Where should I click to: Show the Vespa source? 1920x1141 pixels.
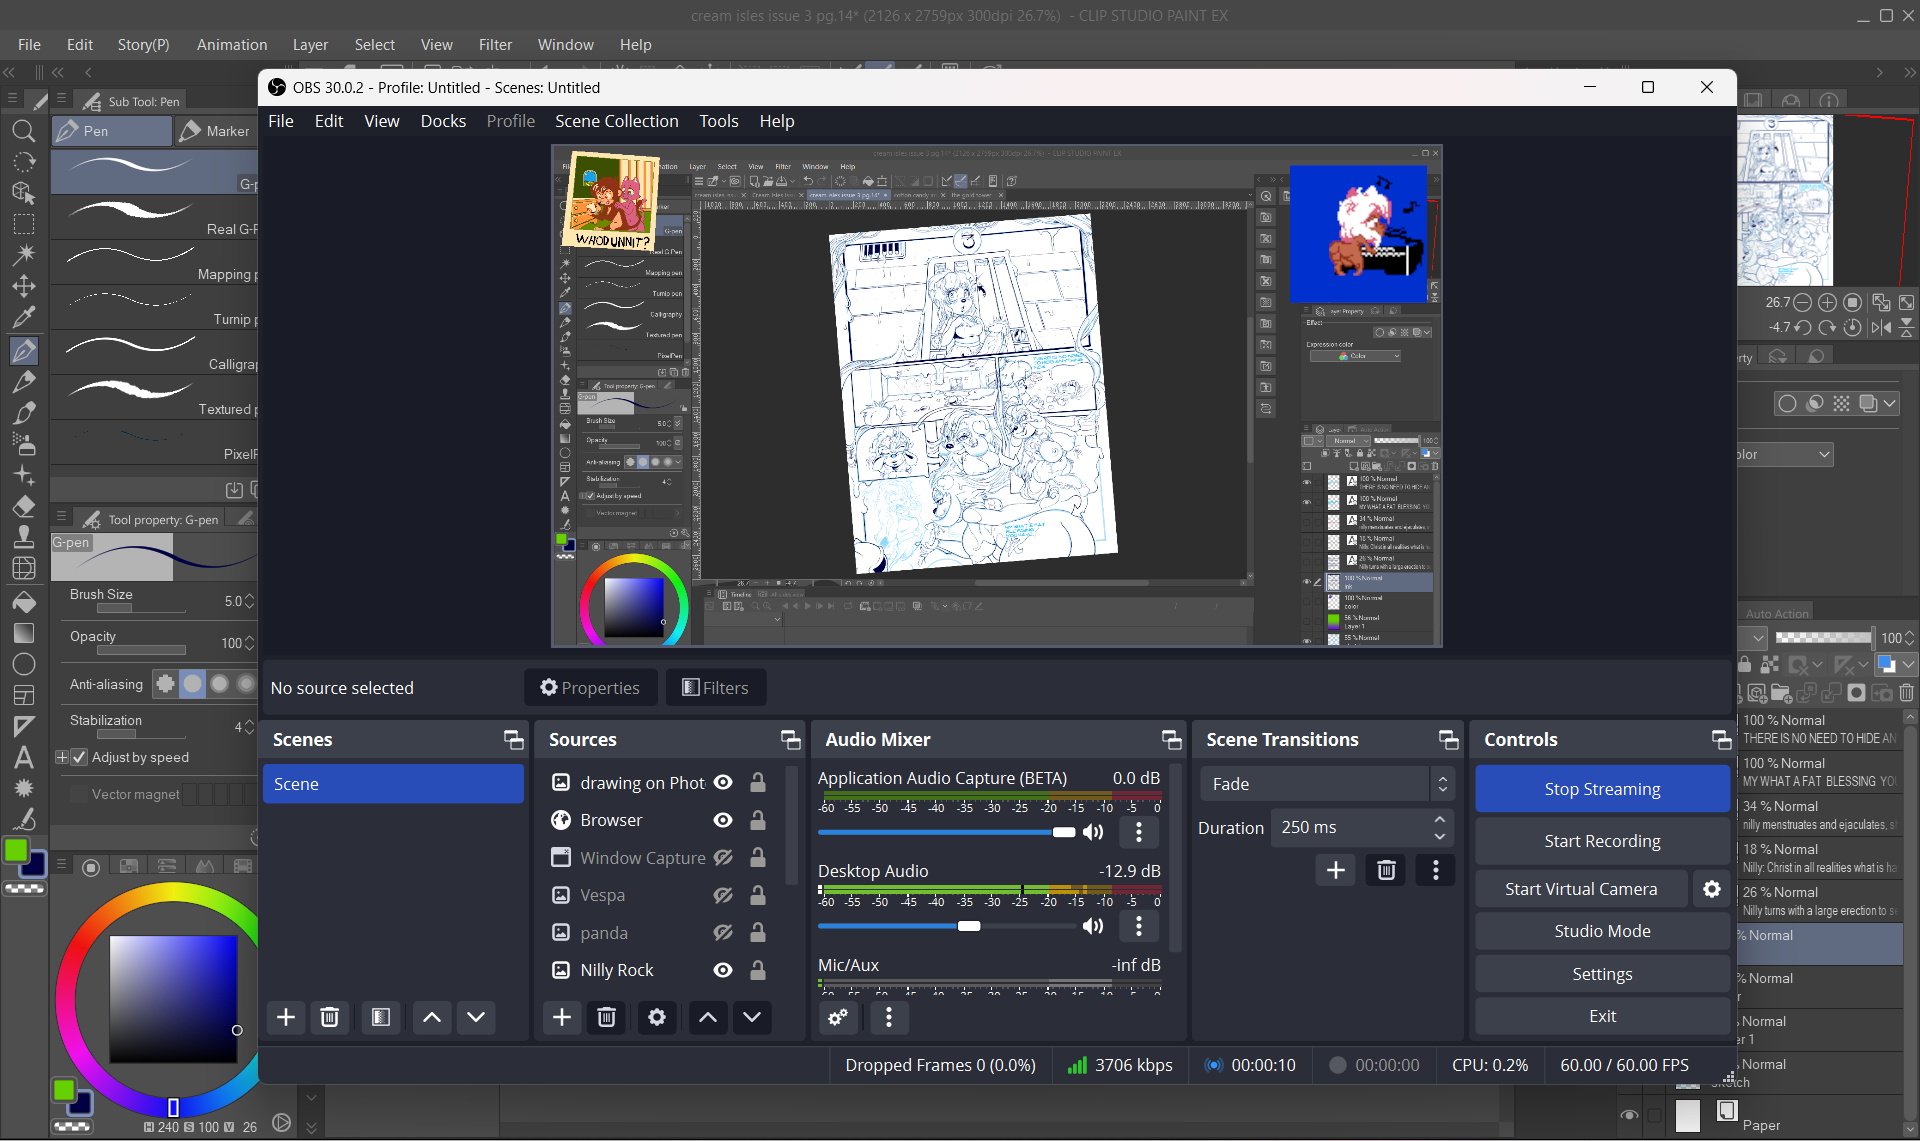click(723, 895)
